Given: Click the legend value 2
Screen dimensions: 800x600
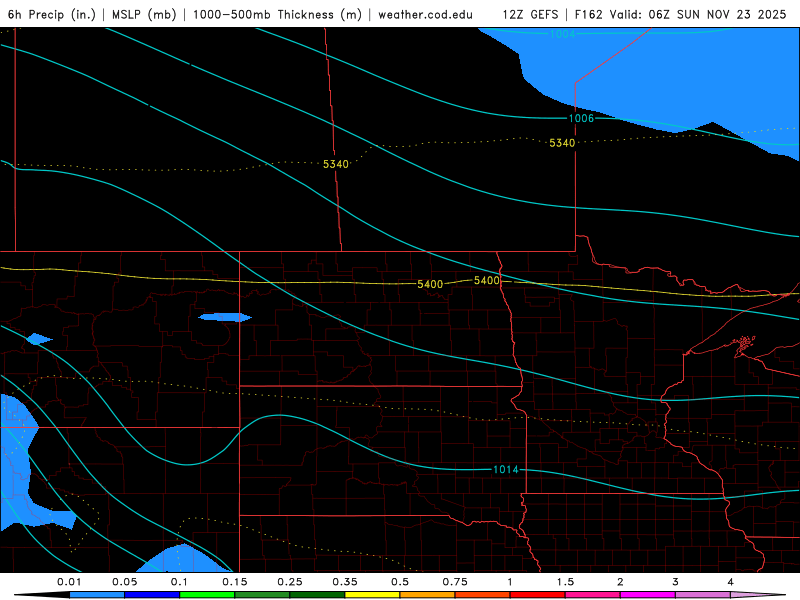Looking at the screenshot, I should click(x=620, y=582).
